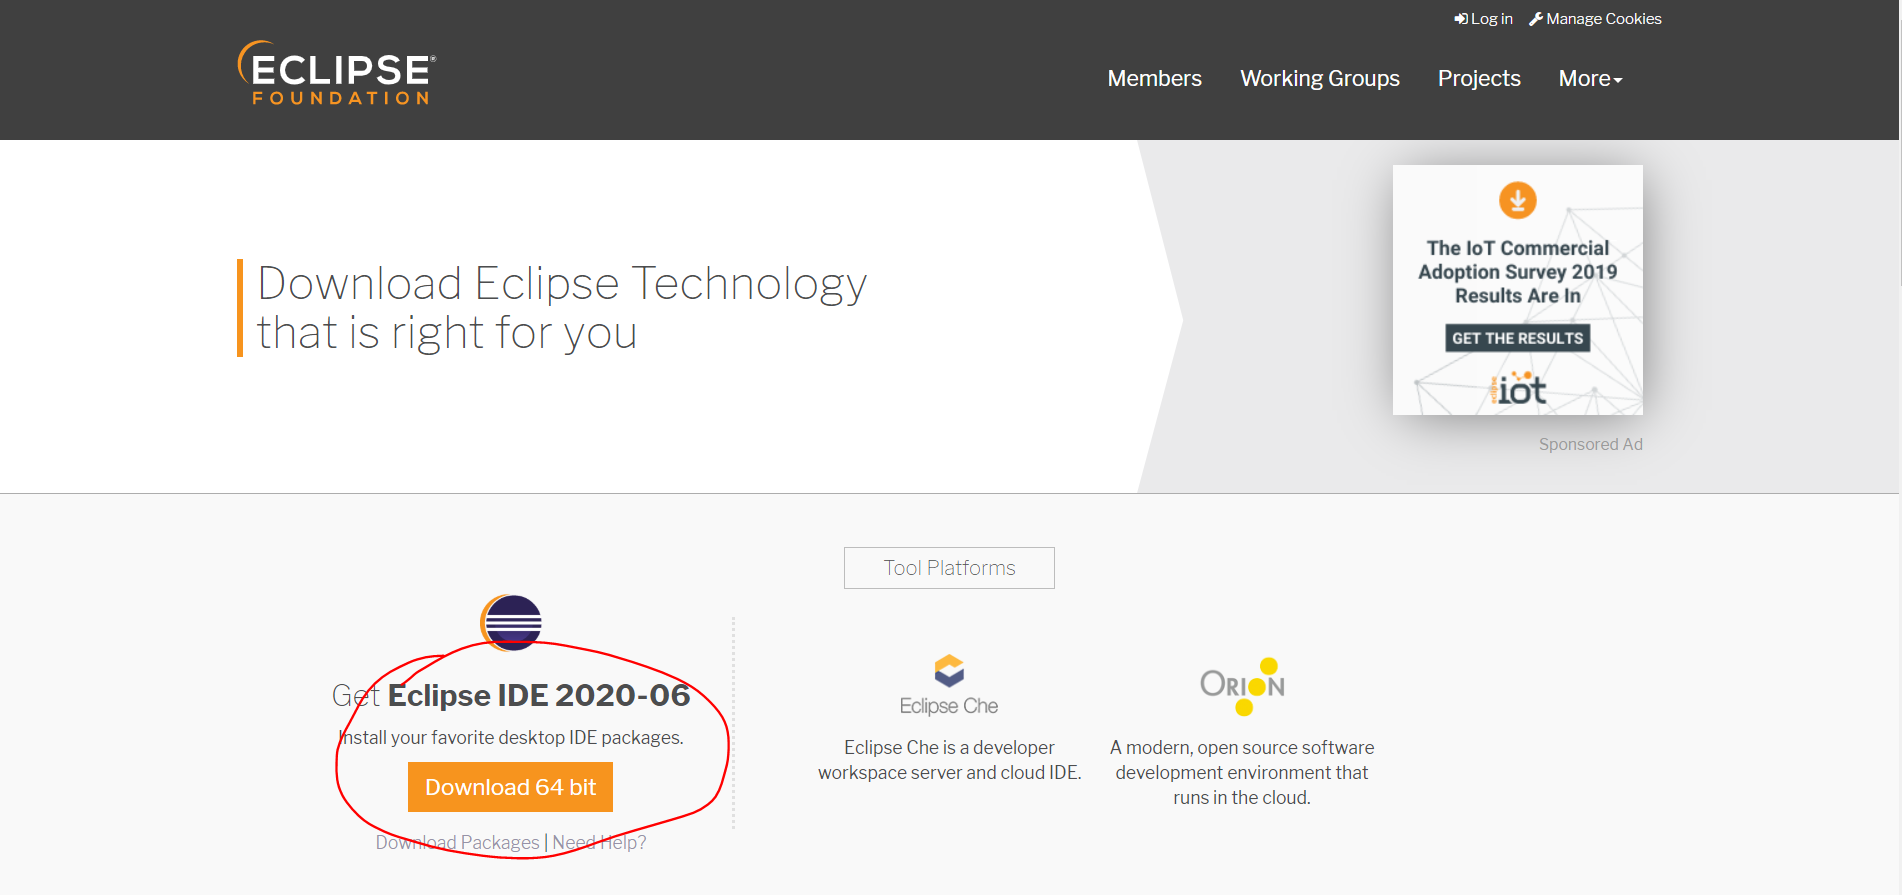Open the Projects menu item
Screen dimensions: 1902x895
click(1479, 78)
